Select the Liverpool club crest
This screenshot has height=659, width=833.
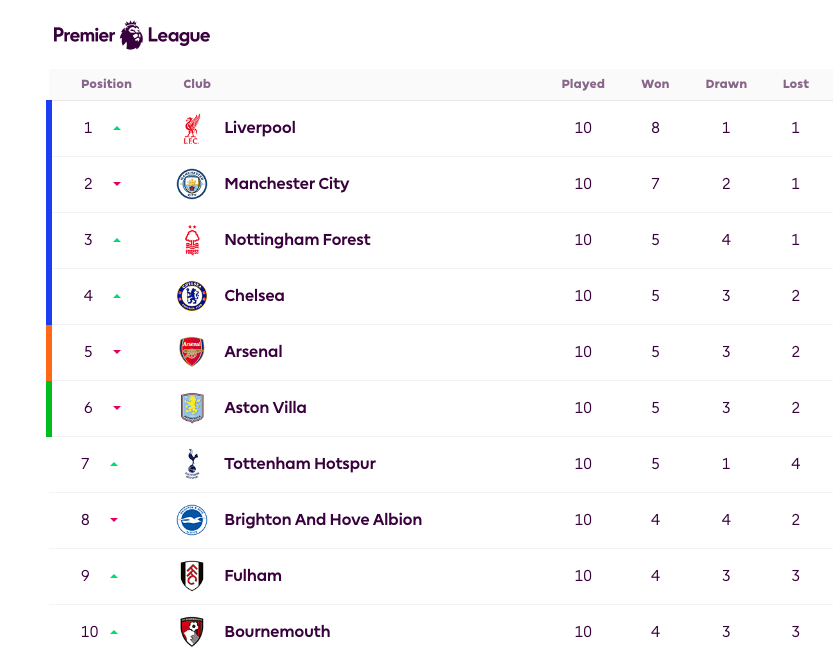pyautogui.click(x=192, y=128)
